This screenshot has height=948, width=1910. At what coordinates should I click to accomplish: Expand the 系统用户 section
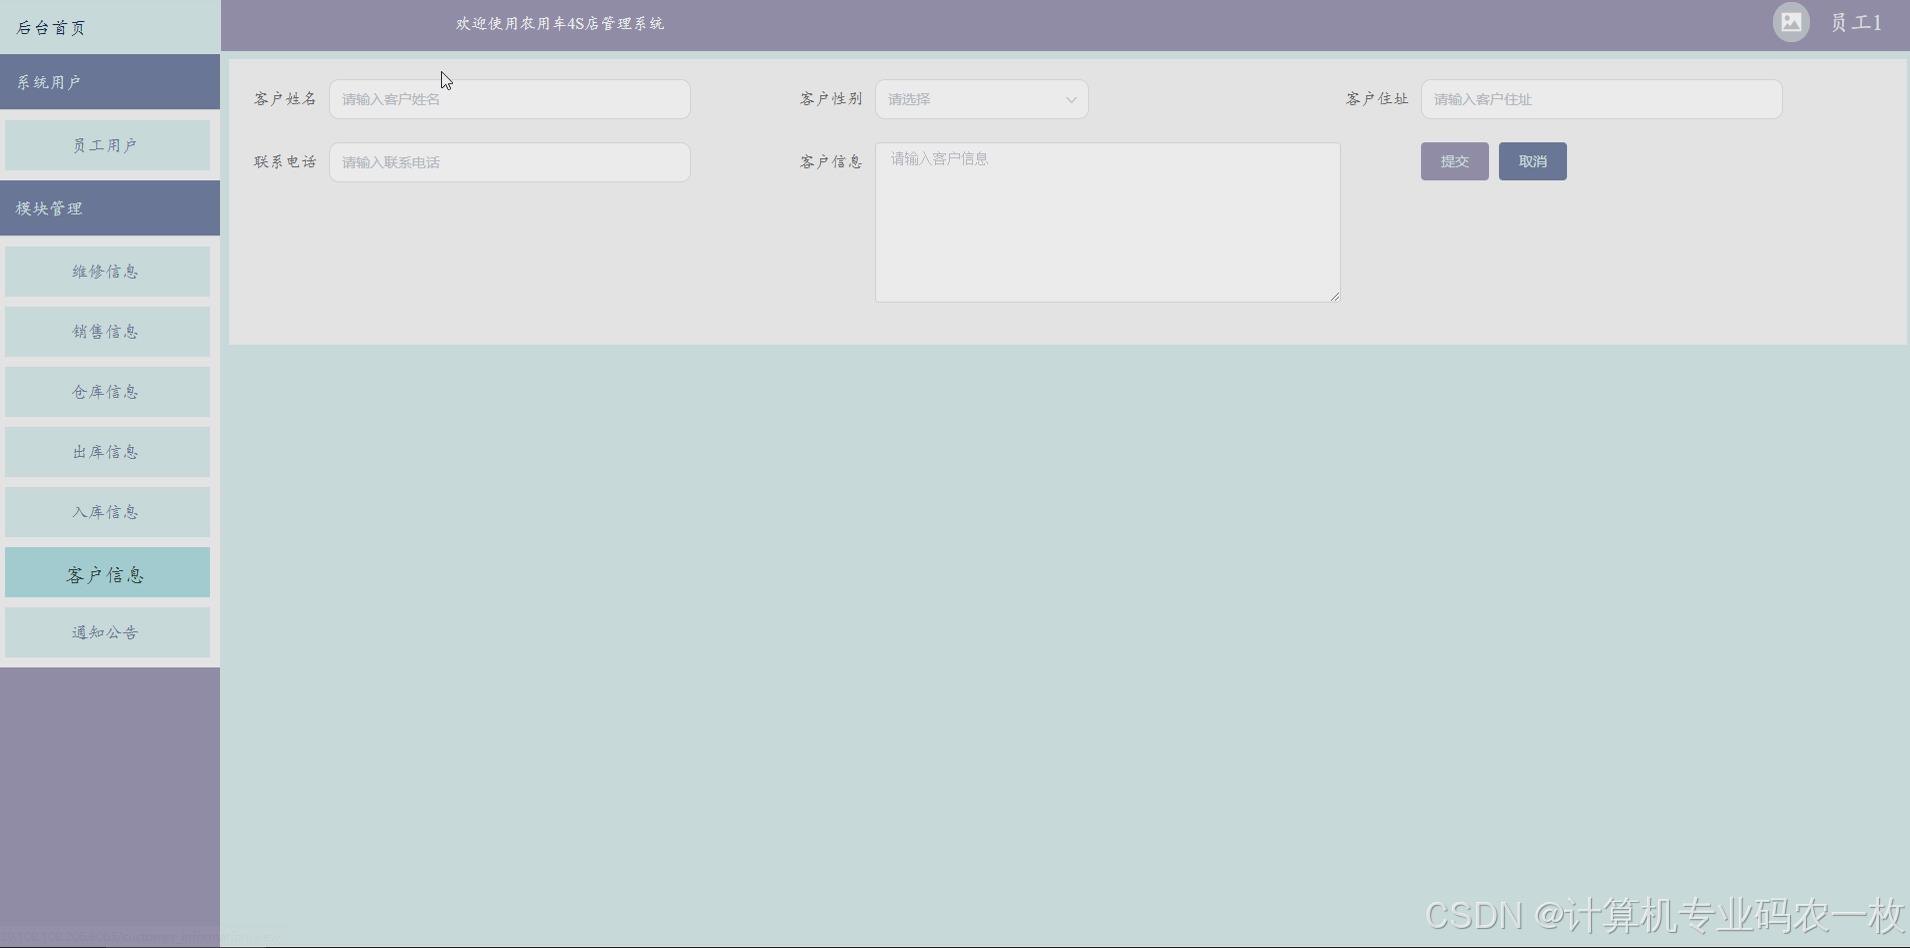[48, 81]
